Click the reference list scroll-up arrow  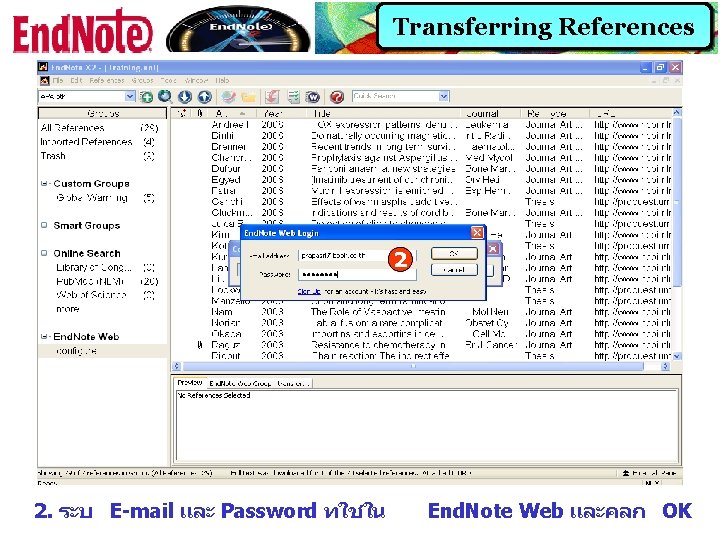(x=677, y=112)
